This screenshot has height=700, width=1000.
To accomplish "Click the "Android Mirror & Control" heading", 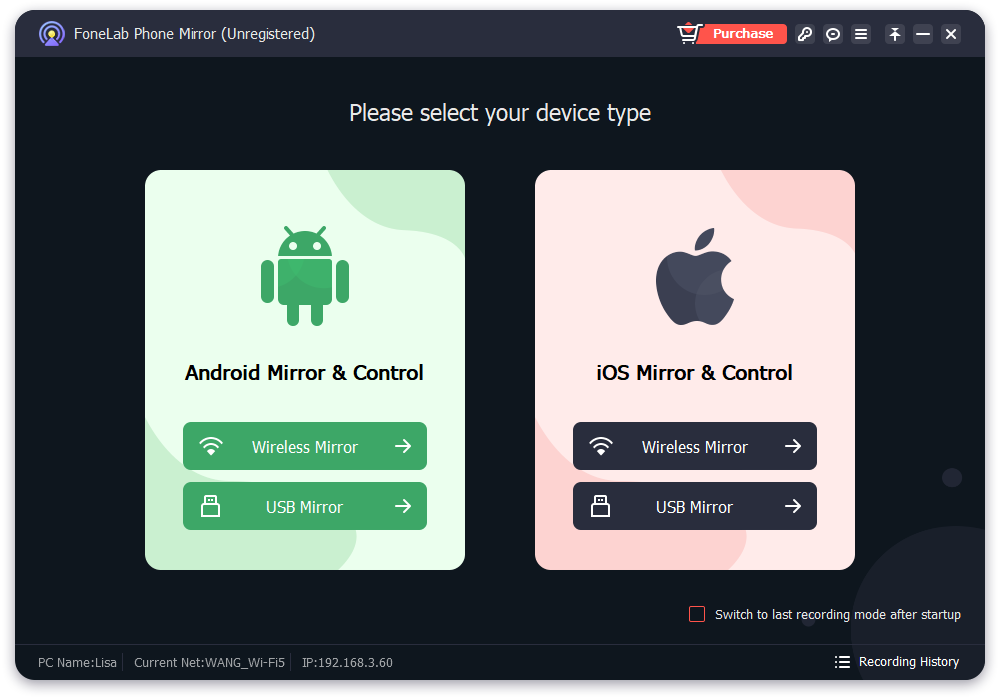I will coord(304,372).
